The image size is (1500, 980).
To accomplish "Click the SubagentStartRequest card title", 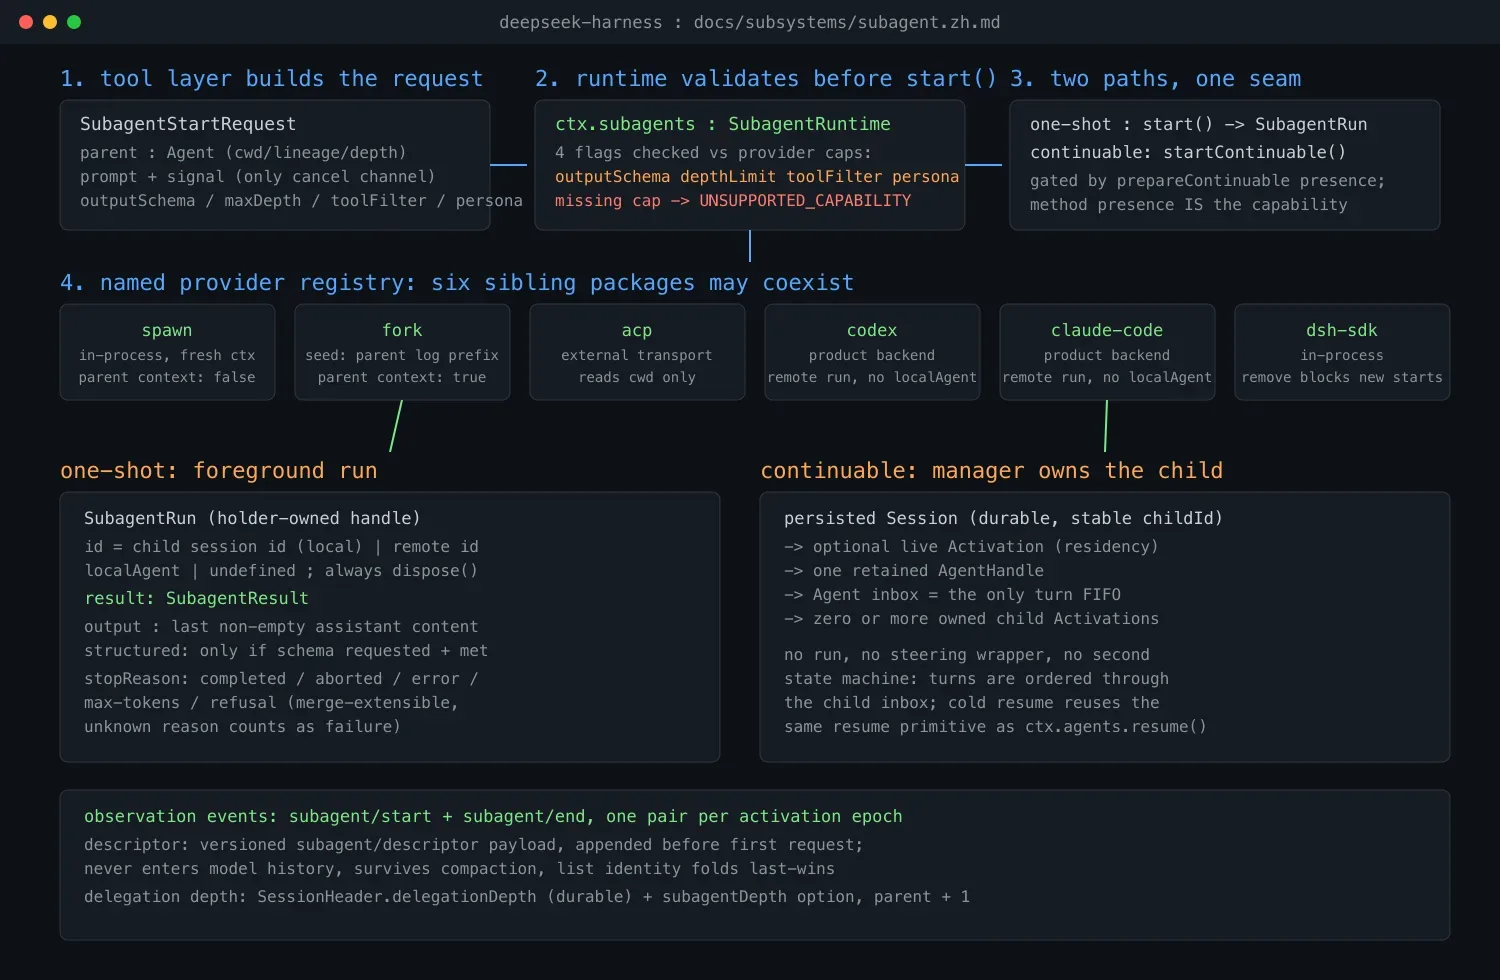I will tap(188, 124).
